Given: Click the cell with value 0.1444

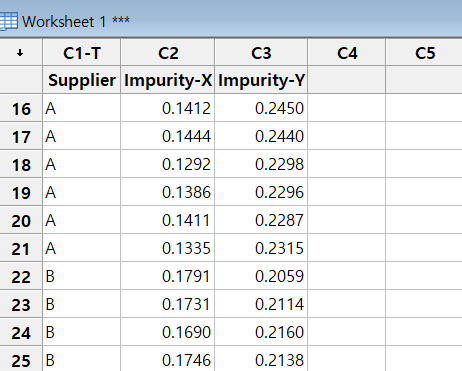Looking at the screenshot, I should (168, 136).
